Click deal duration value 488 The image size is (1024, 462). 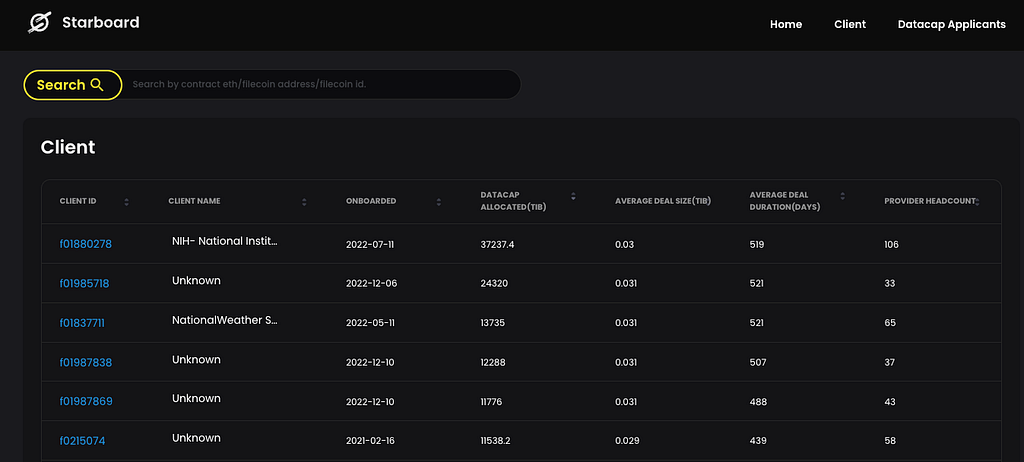(x=758, y=402)
